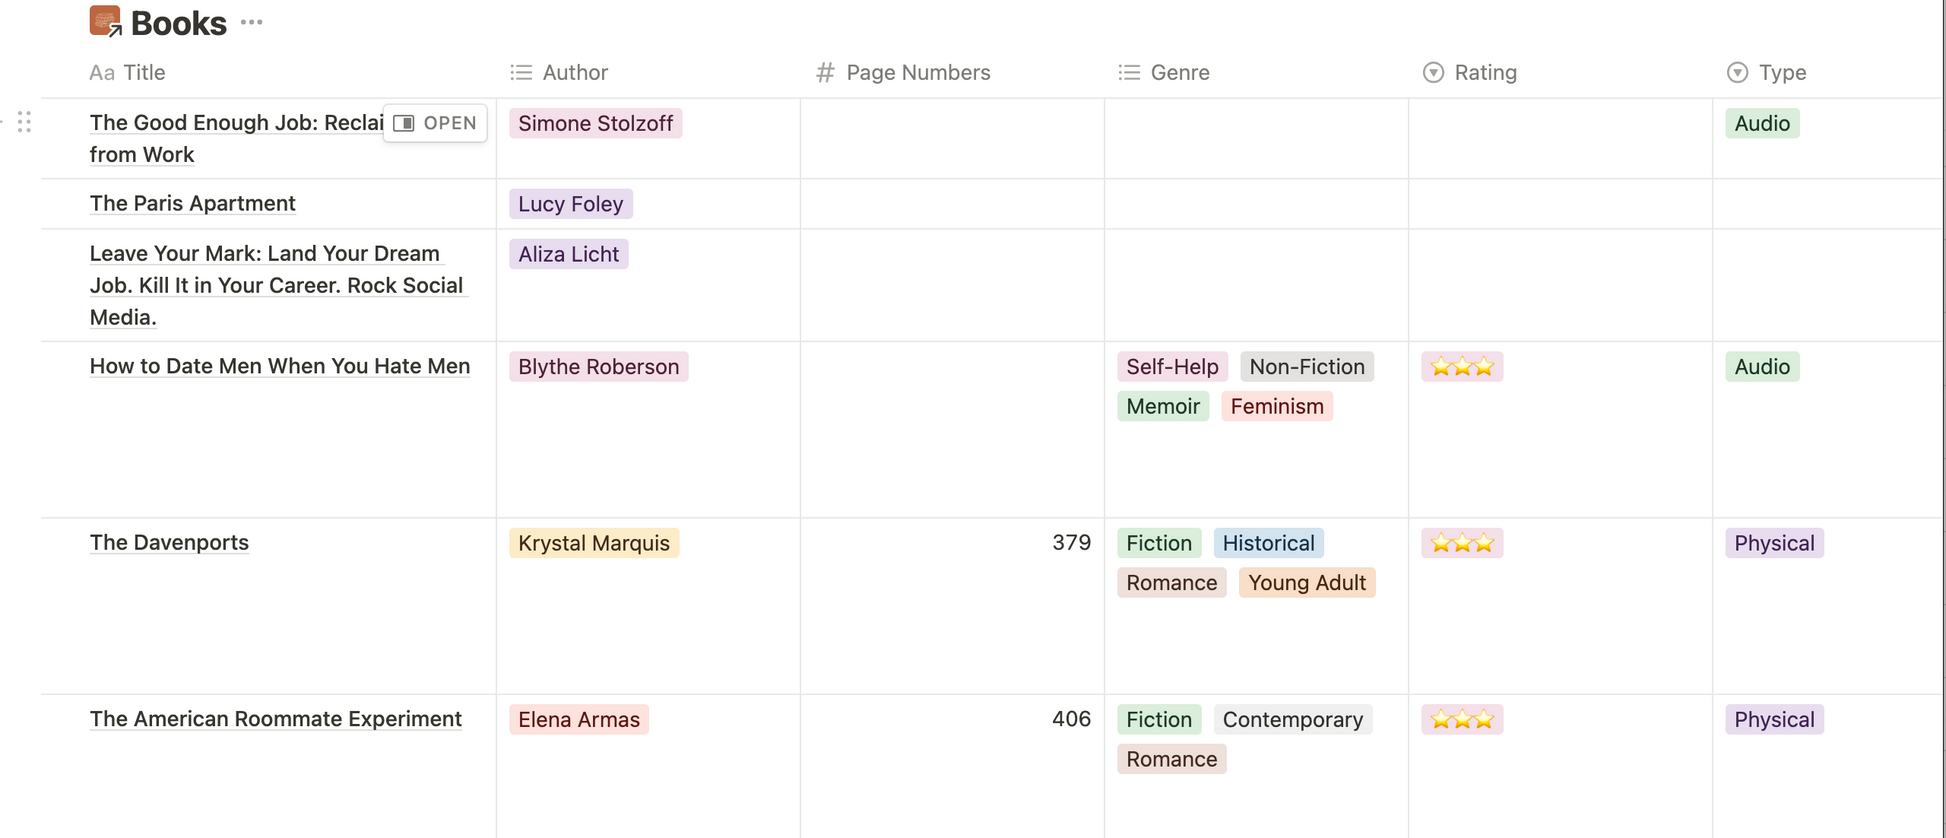Open The Paris Apartment page
Image resolution: width=1946 pixels, height=838 pixels.
[193, 203]
